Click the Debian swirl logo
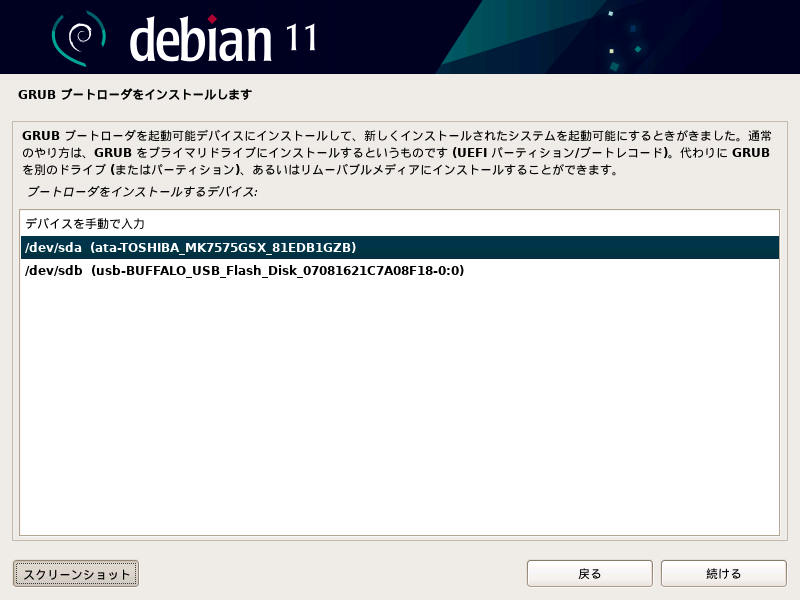This screenshot has width=800, height=600. tap(79, 38)
